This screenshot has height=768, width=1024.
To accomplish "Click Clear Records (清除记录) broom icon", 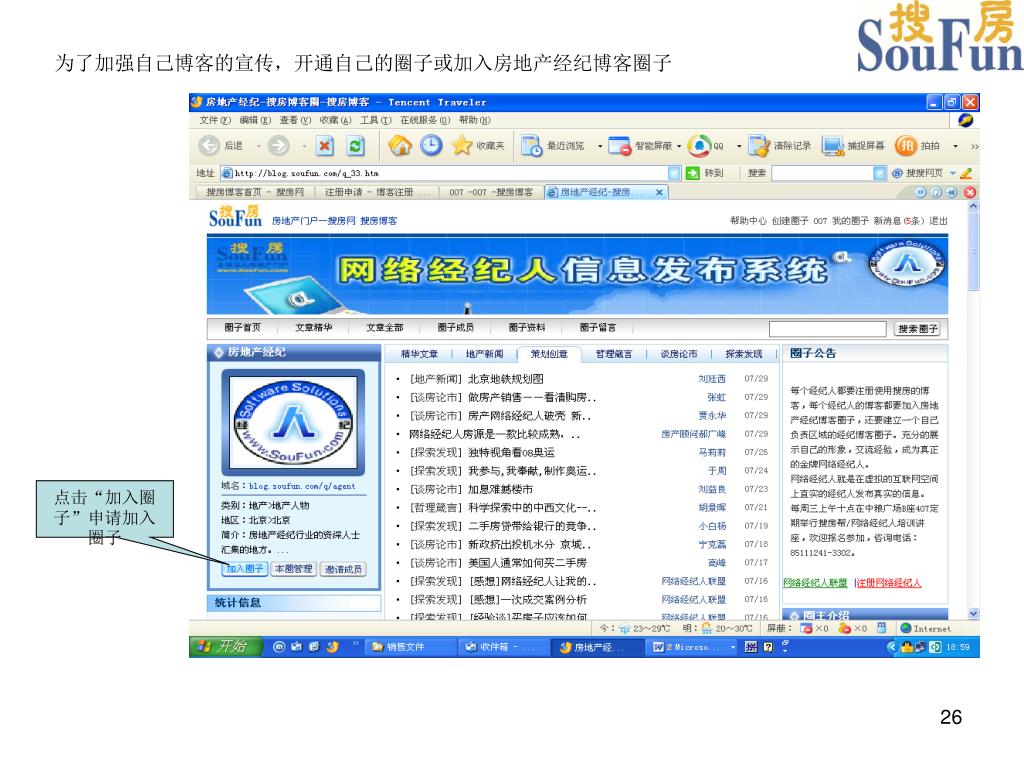I will click(760, 146).
